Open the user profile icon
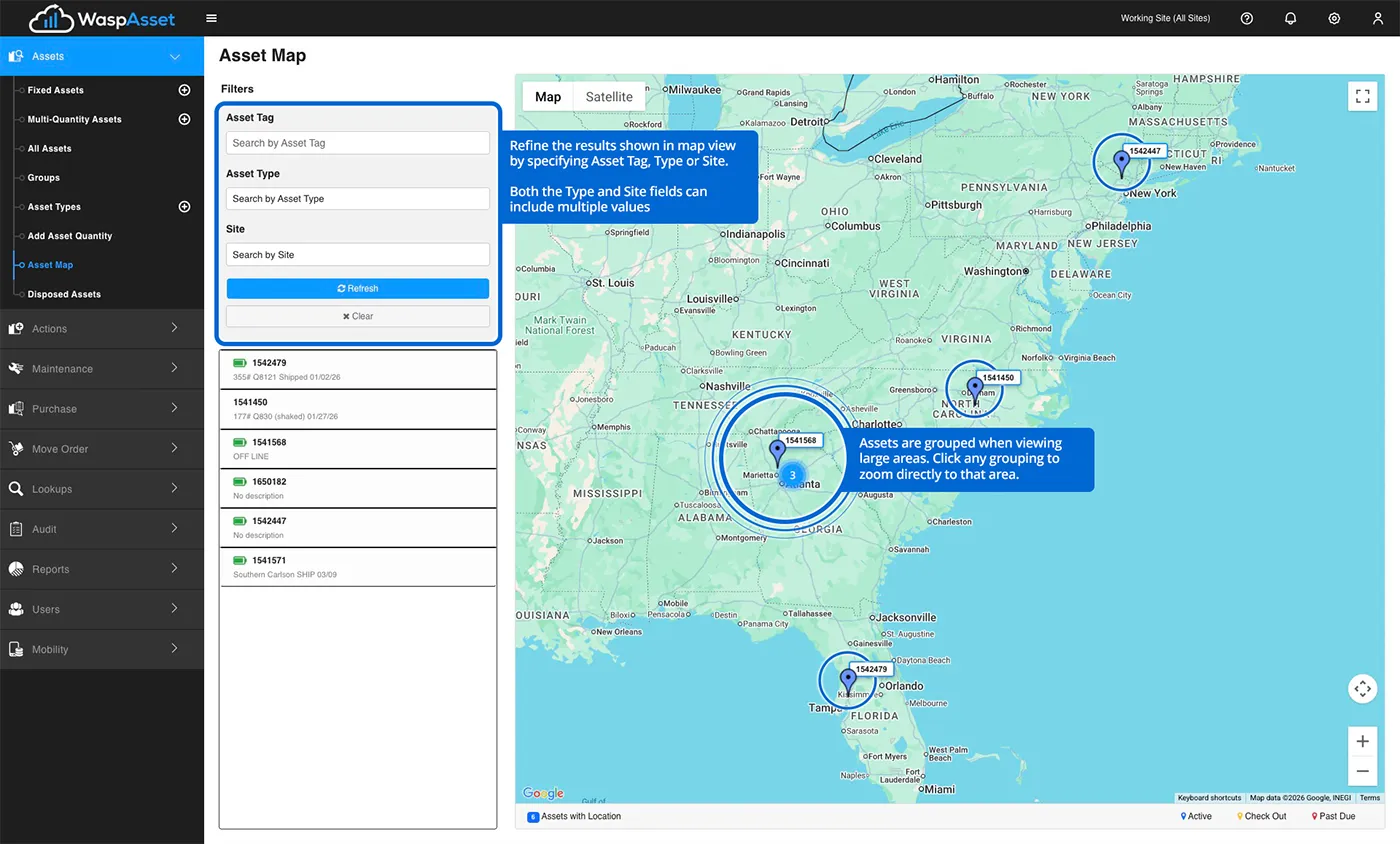This screenshot has width=1400, height=844. [1378, 18]
